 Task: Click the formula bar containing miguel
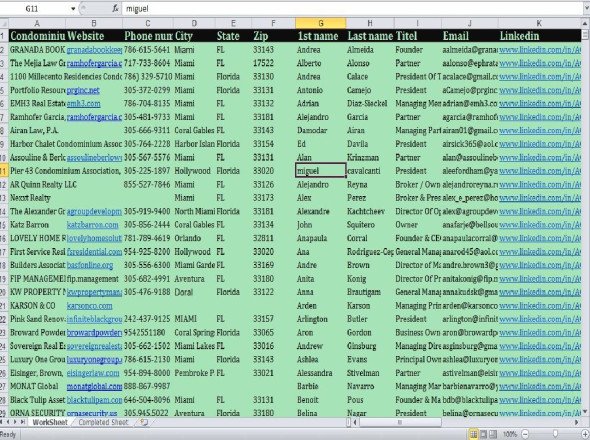[354, 8]
